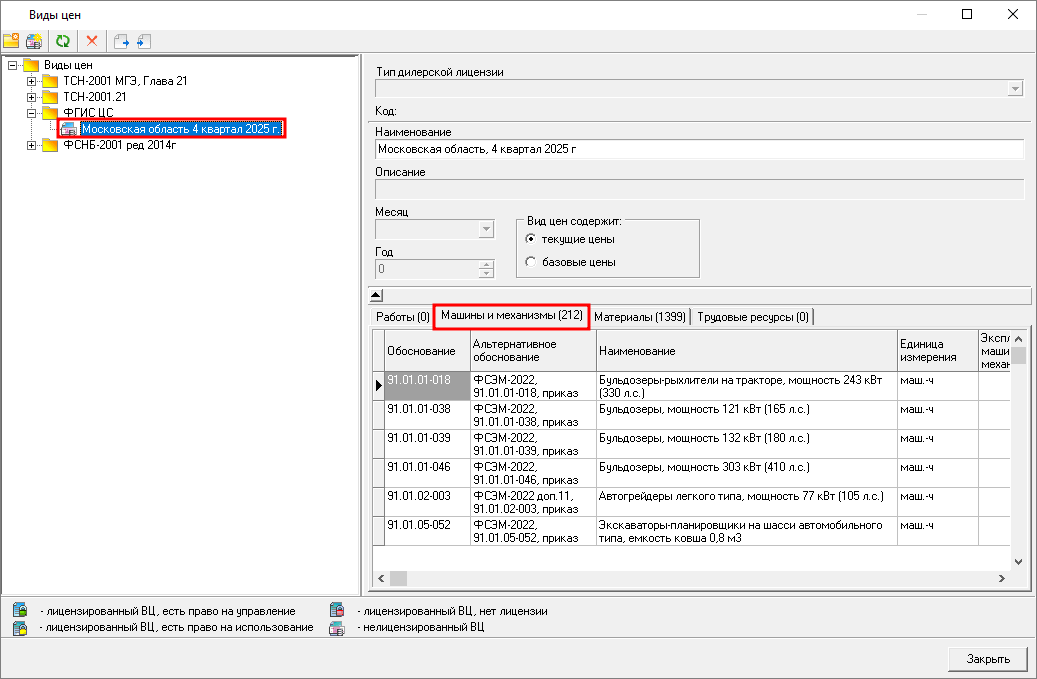Select Московская область 4 квартал 2025 г. item
The height and width of the screenshot is (679, 1037).
181,129
